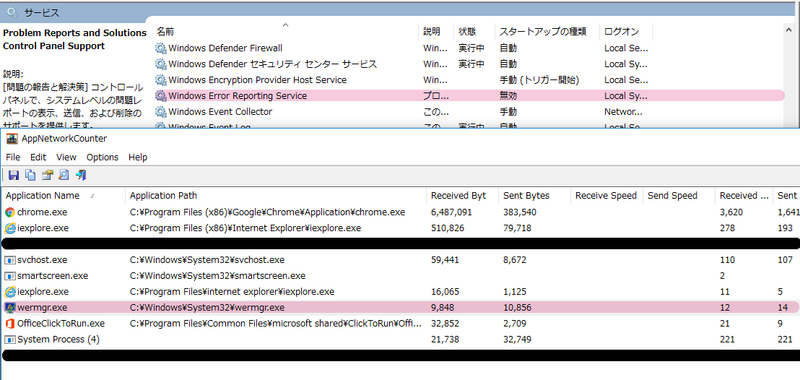Click the C:¥Windows¥System32¥smartscreen.exe path cell
Image resolution: width=800 pixels, height=380 pixels.
[217, 276]
